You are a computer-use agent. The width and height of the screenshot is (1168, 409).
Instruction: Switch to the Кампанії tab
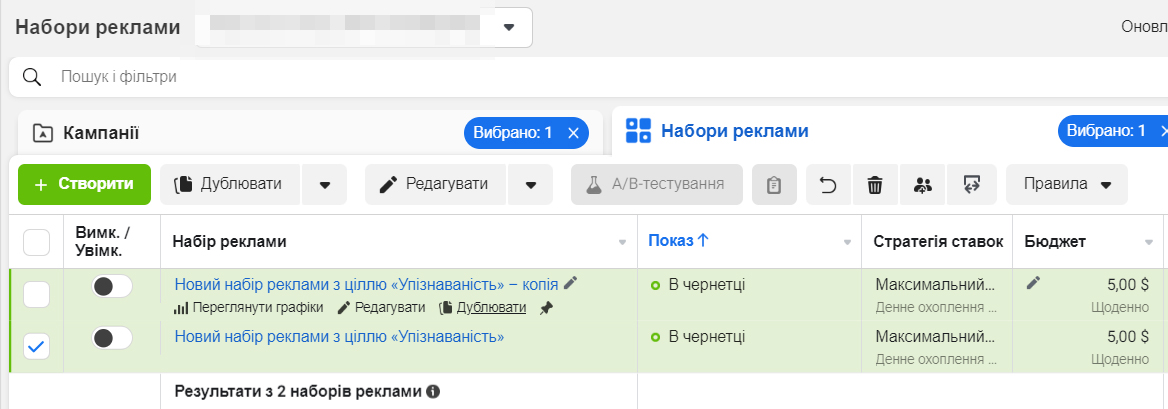point(310,133)
